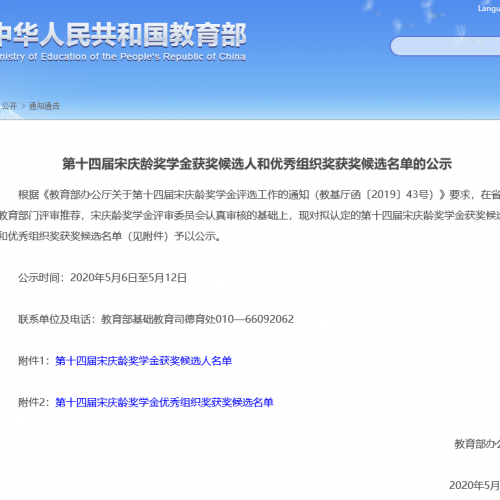
Task: Click the date text 2020年5月 at bottom
Action: [474, 485]
